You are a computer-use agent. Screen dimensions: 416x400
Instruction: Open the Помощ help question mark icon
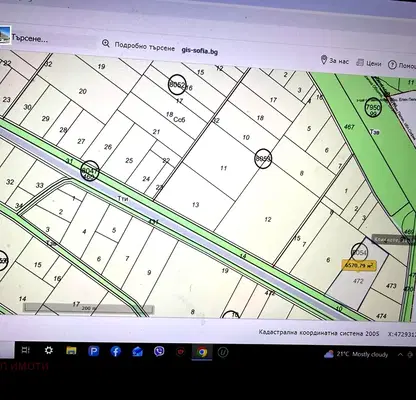tap(392, 65)
